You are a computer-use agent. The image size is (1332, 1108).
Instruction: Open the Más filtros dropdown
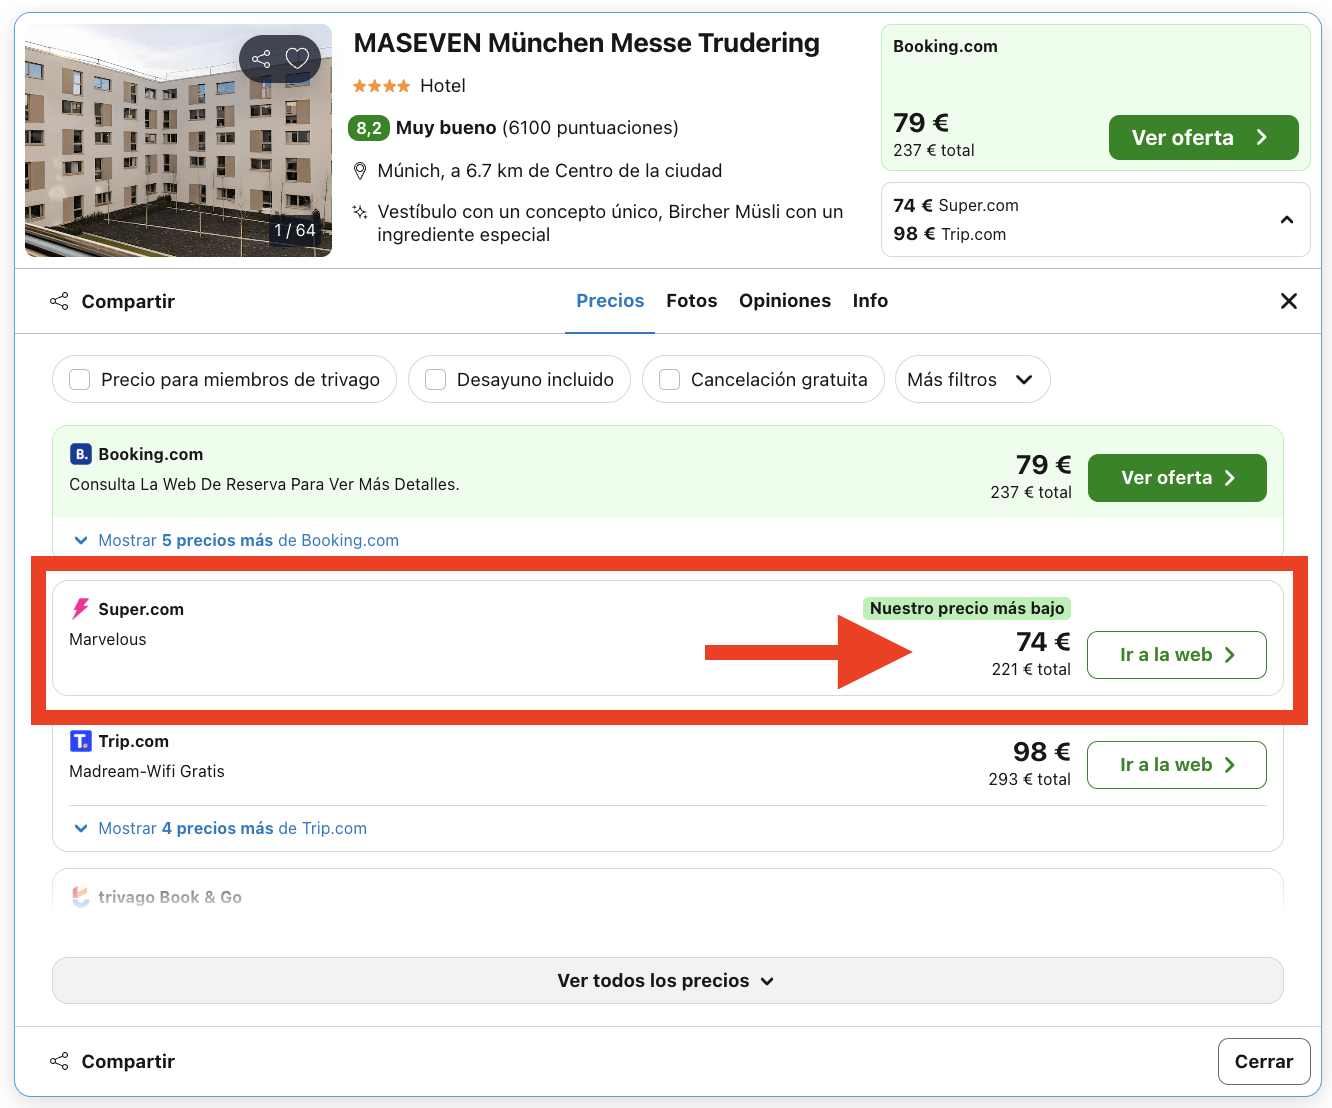971,379
